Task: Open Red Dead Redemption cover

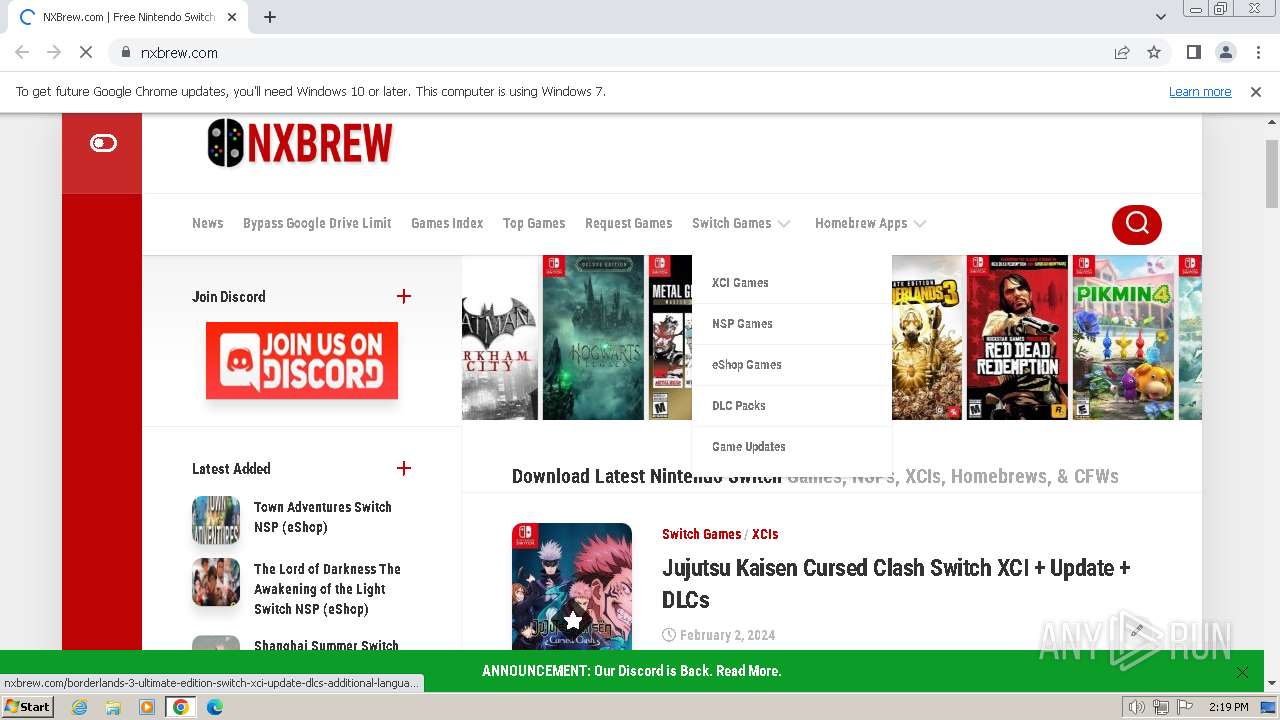Action: [x=1017, y=337]
